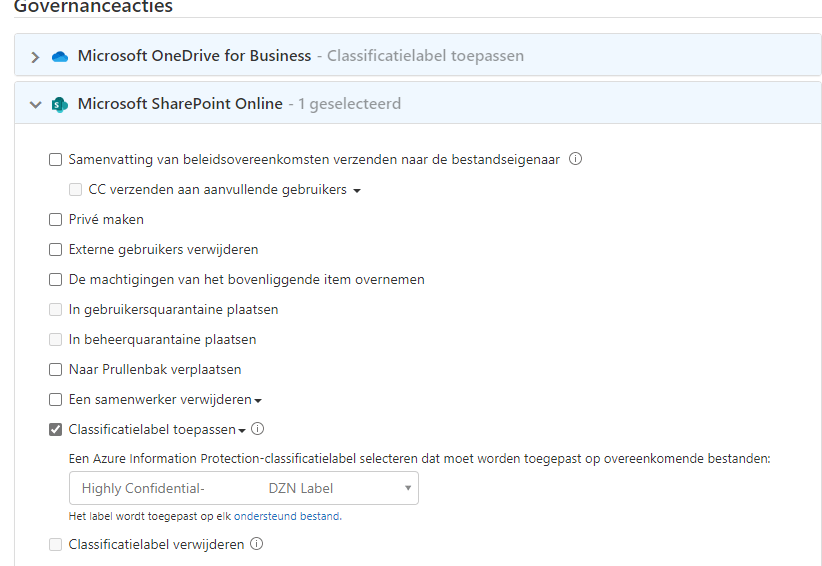822x566 pixels.
Task: Click Microsoft SharePoint Online header title
Action: click(x=180, y=104)
